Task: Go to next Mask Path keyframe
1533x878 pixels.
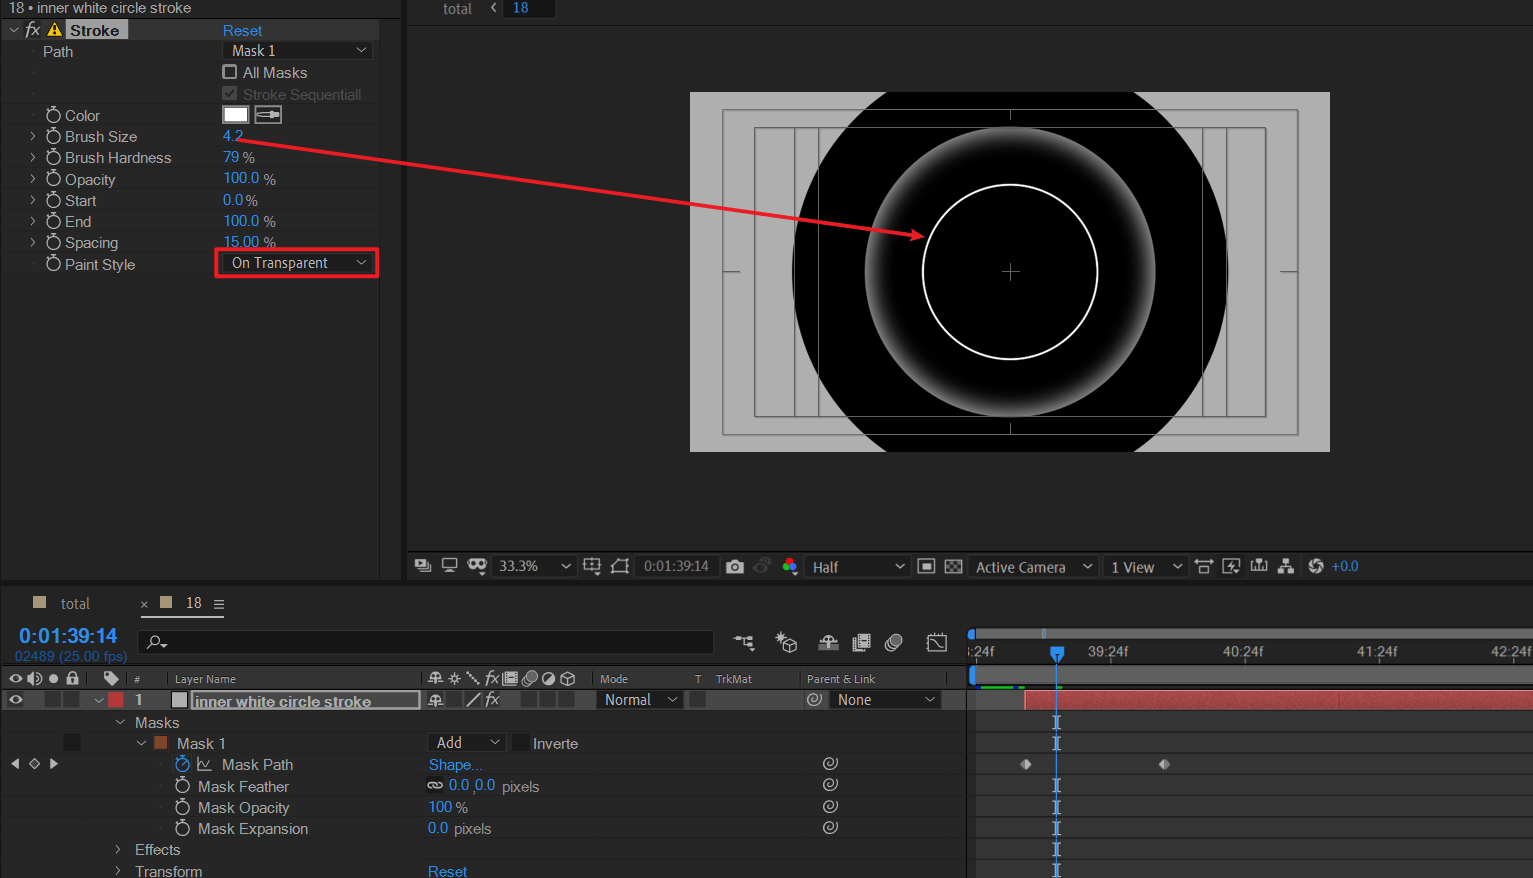Action: (54, 764)
